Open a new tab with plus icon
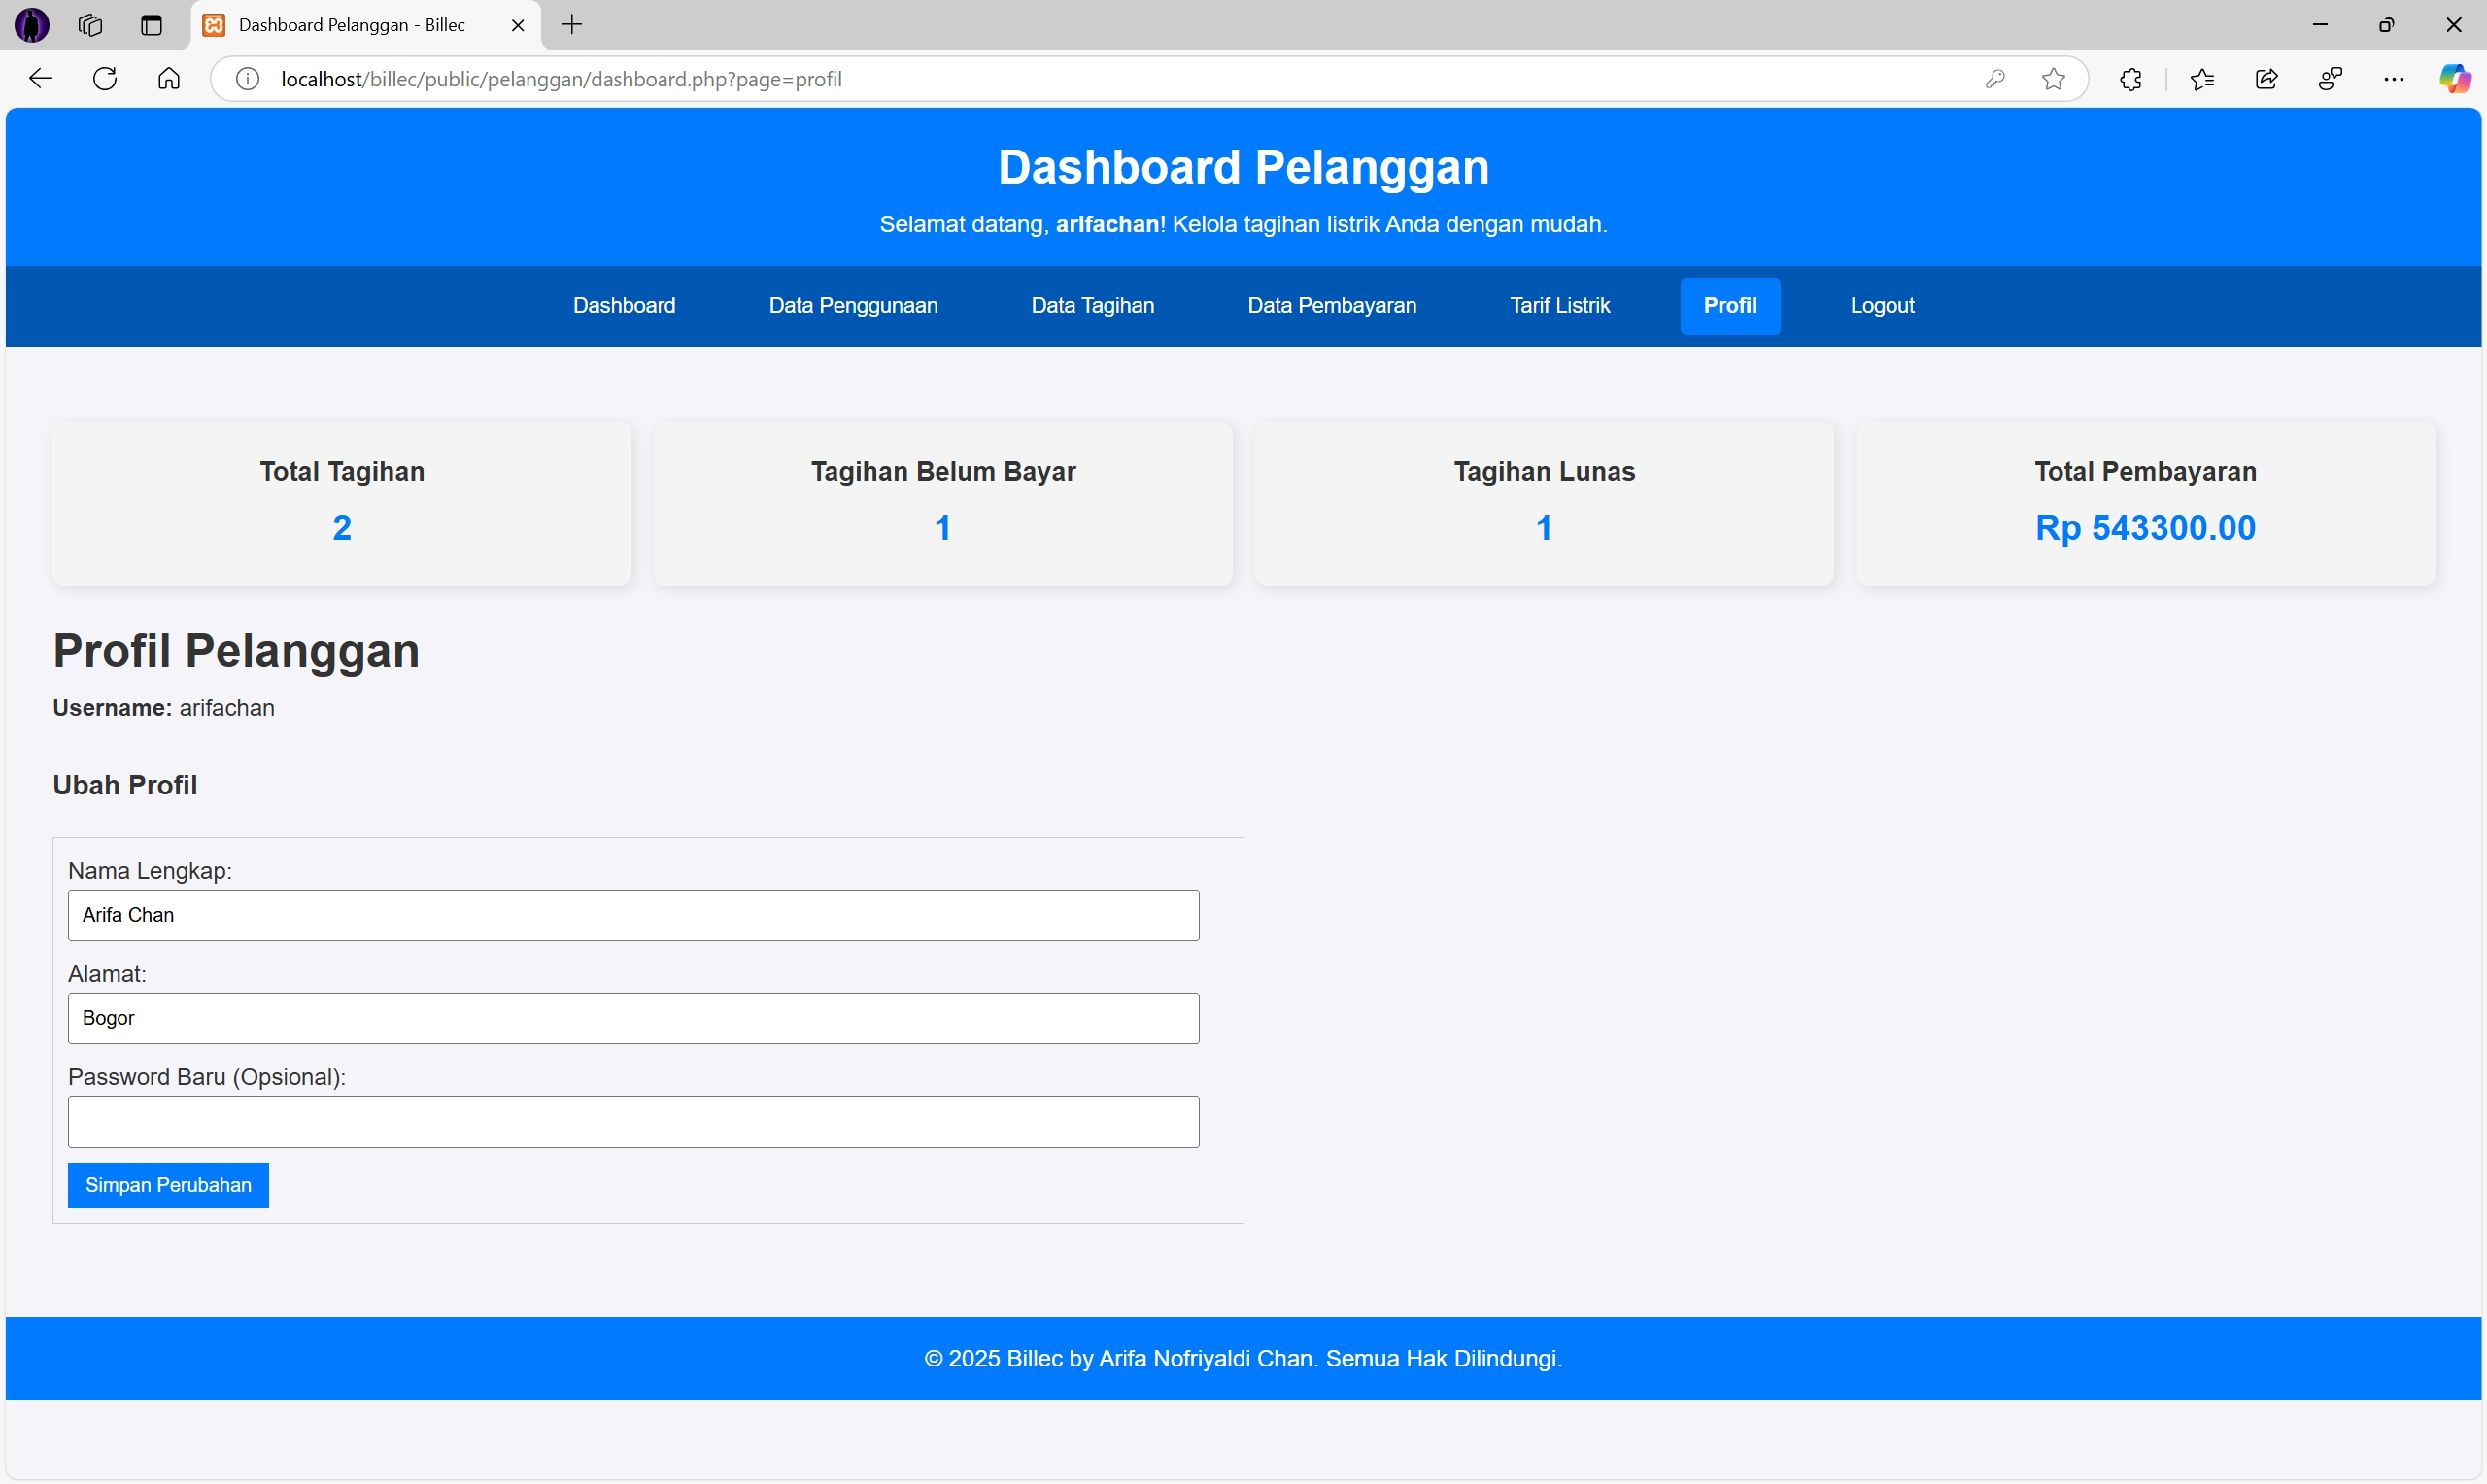2487x1484 pixels. pyautogui.click(x=572, y=25)
